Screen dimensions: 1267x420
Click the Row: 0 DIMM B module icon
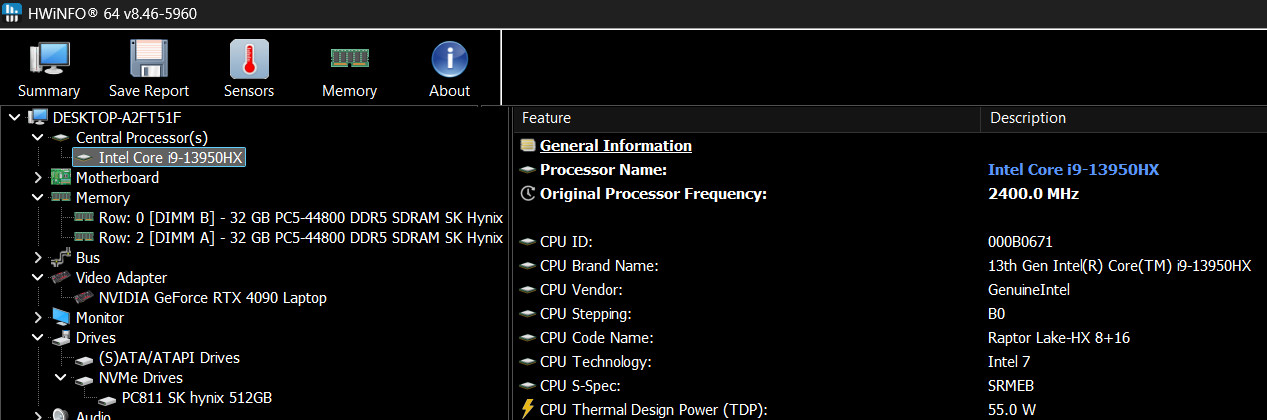tap(84, 217)
